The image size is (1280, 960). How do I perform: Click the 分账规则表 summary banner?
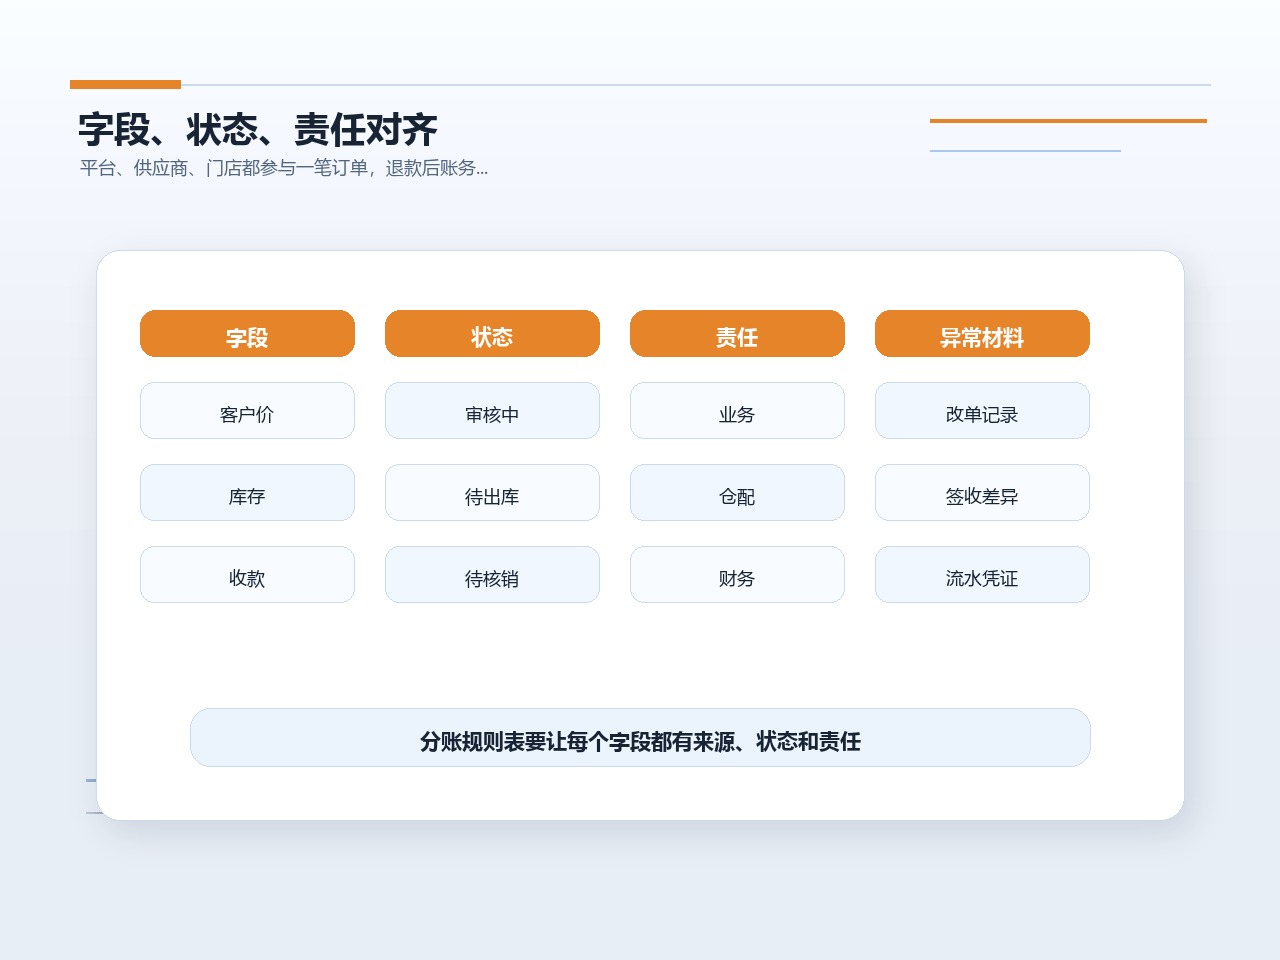pos(640,738)
